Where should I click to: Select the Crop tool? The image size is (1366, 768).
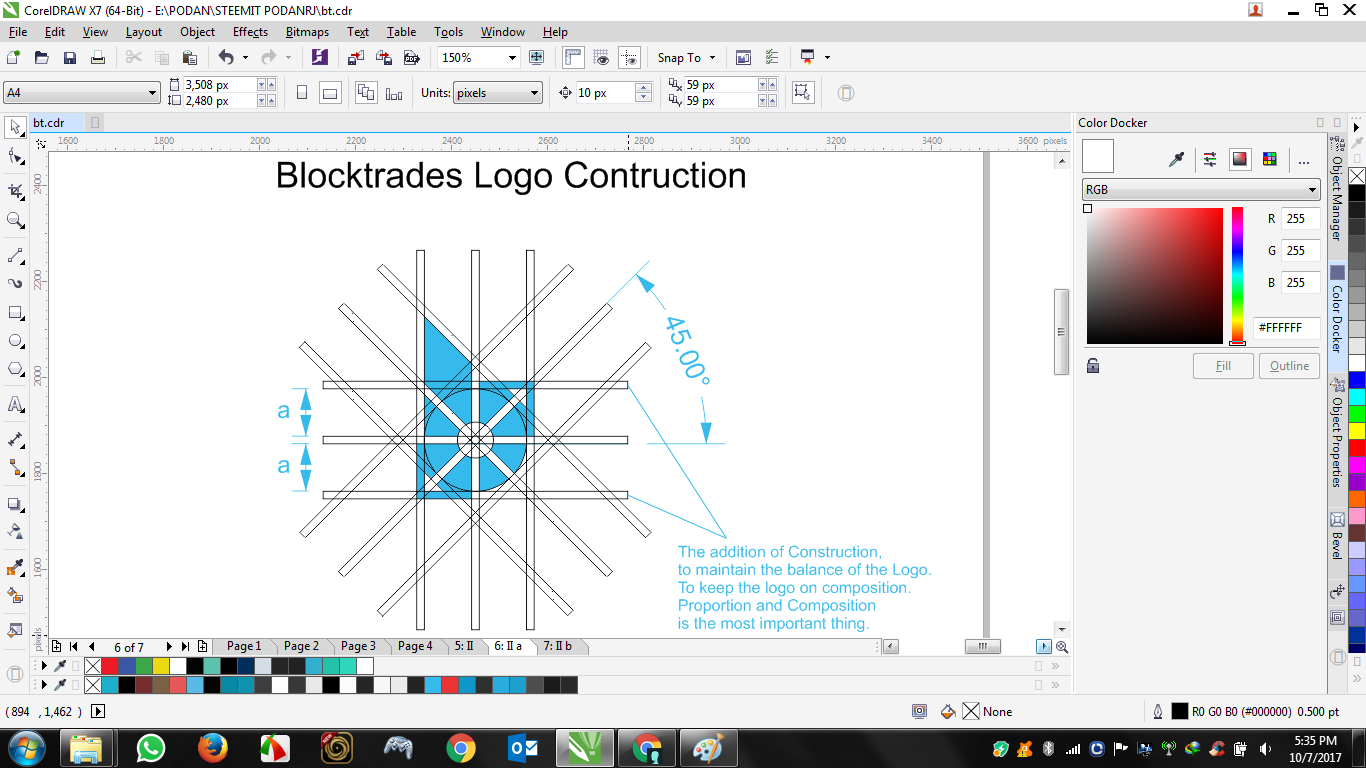pos(15,191)
